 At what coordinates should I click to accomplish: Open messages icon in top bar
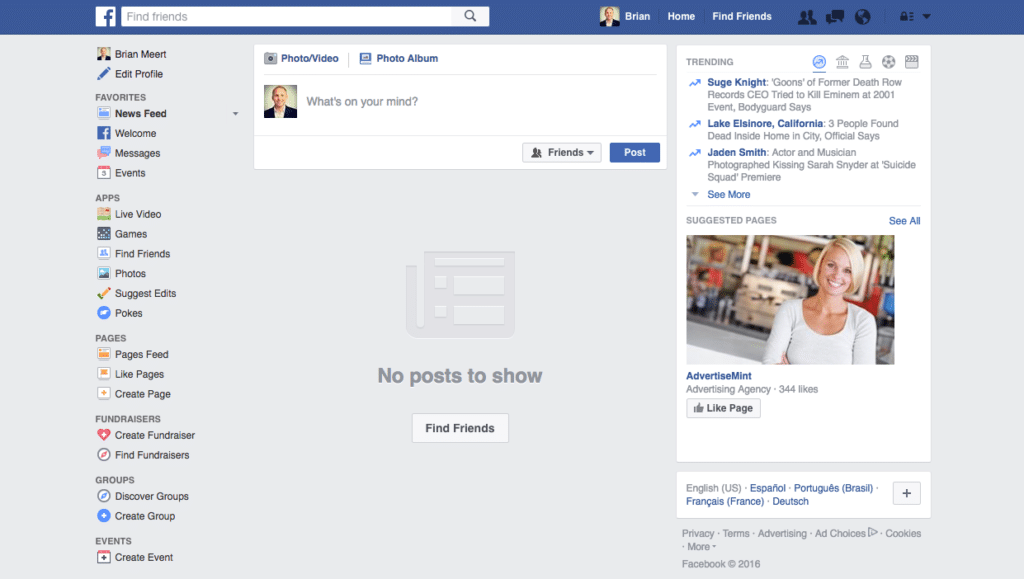pyautogui.click(x=835, y=17)
